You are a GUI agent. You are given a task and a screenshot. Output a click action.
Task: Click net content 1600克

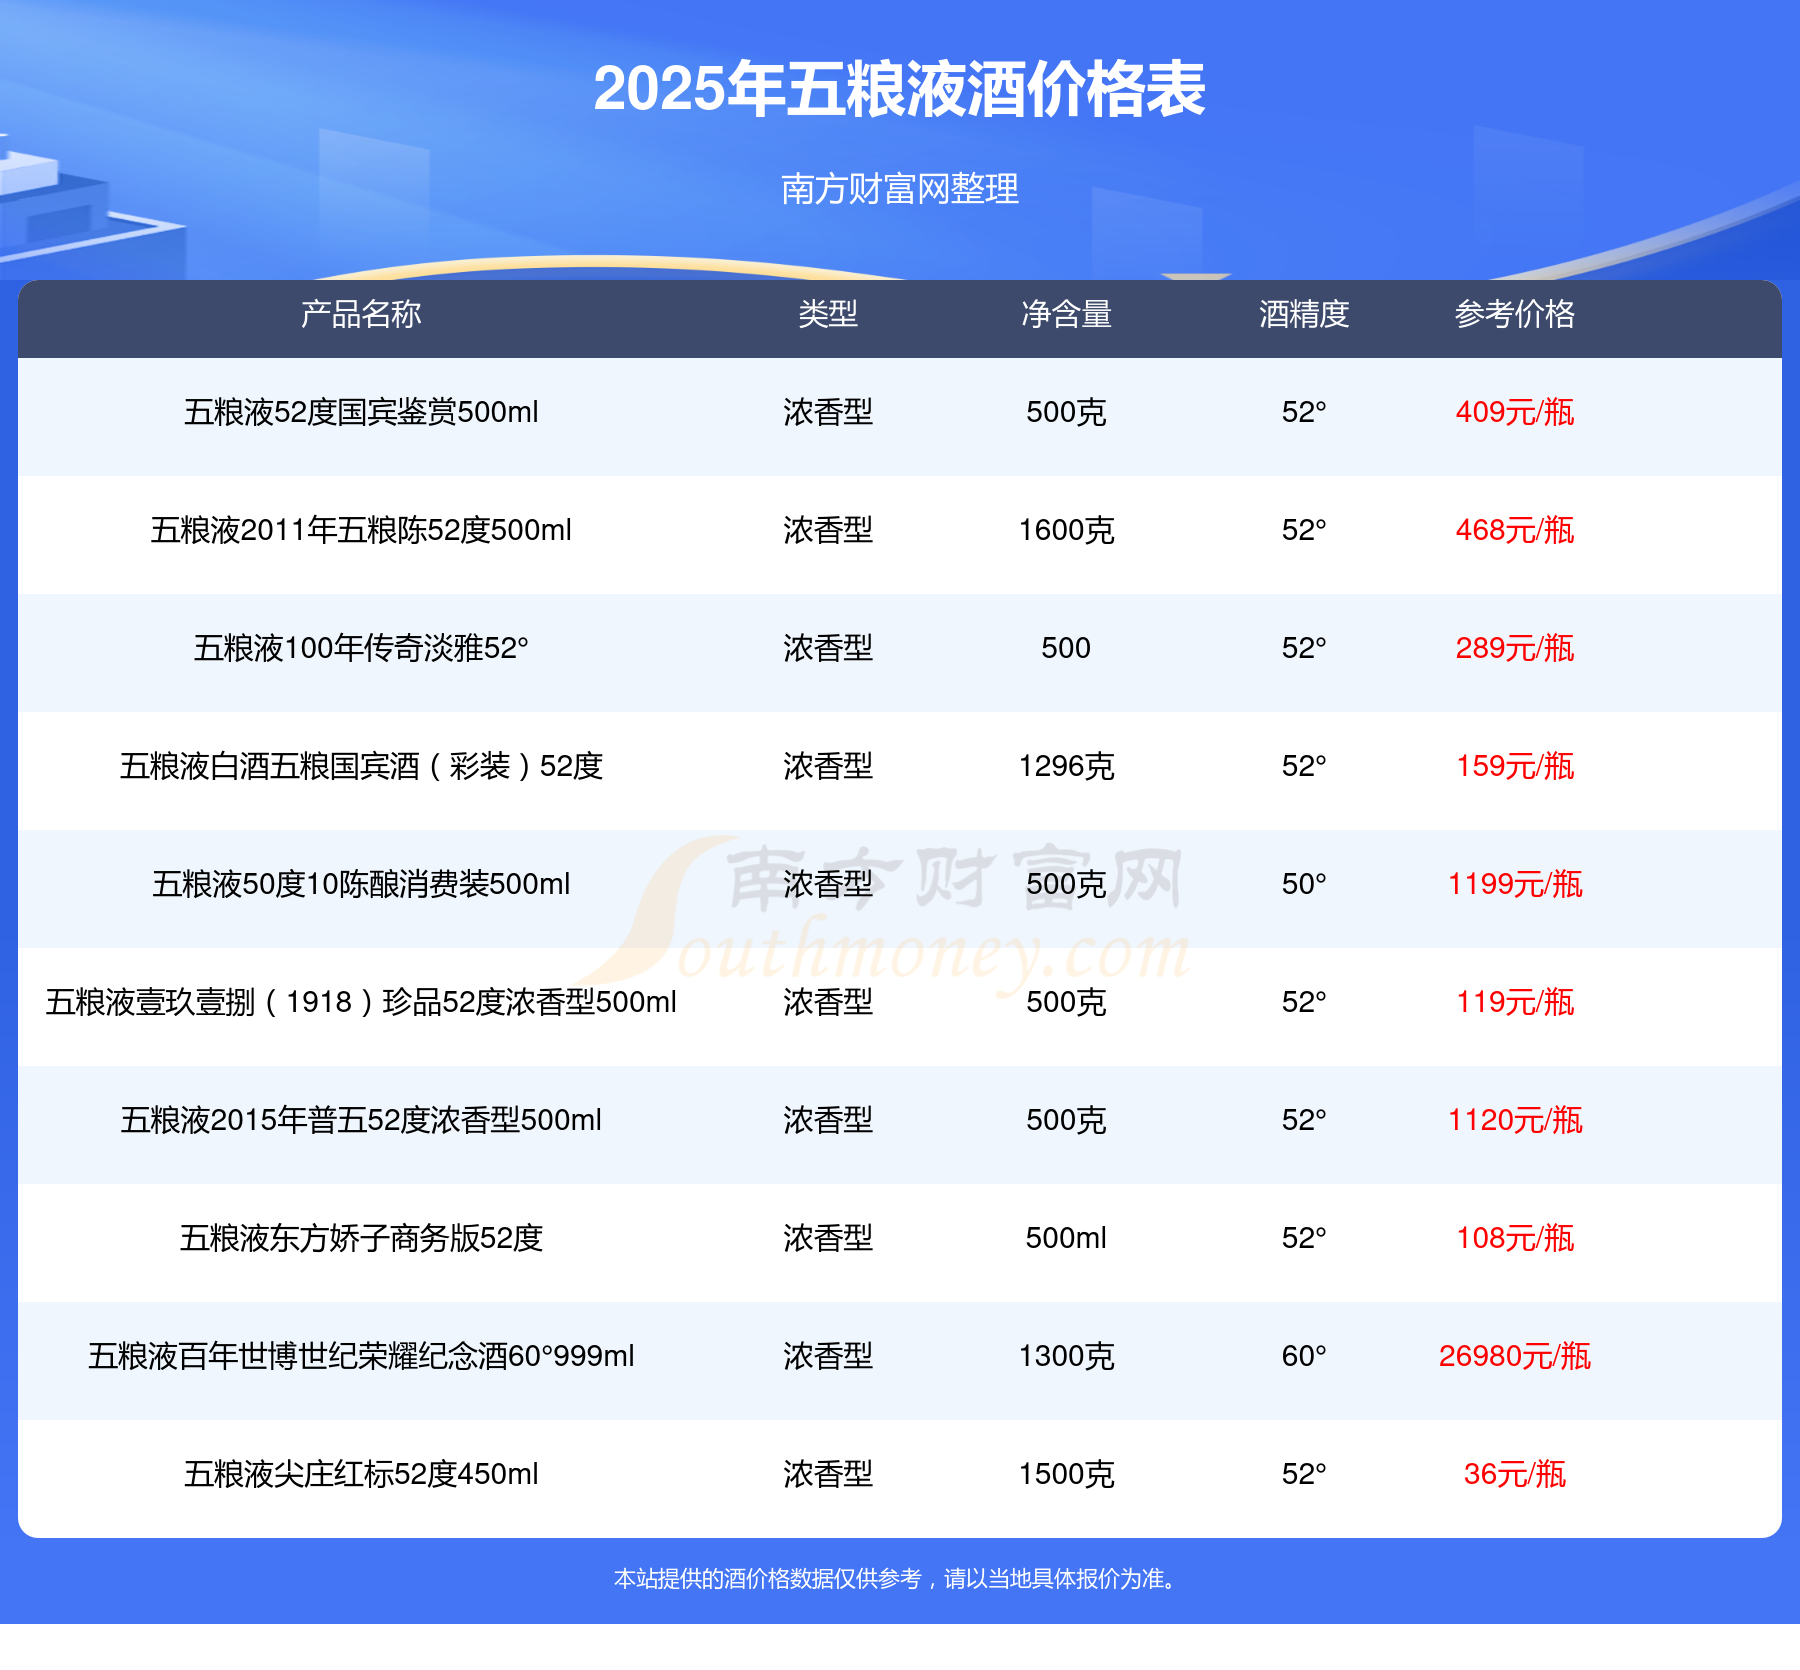pos(1066,530)
